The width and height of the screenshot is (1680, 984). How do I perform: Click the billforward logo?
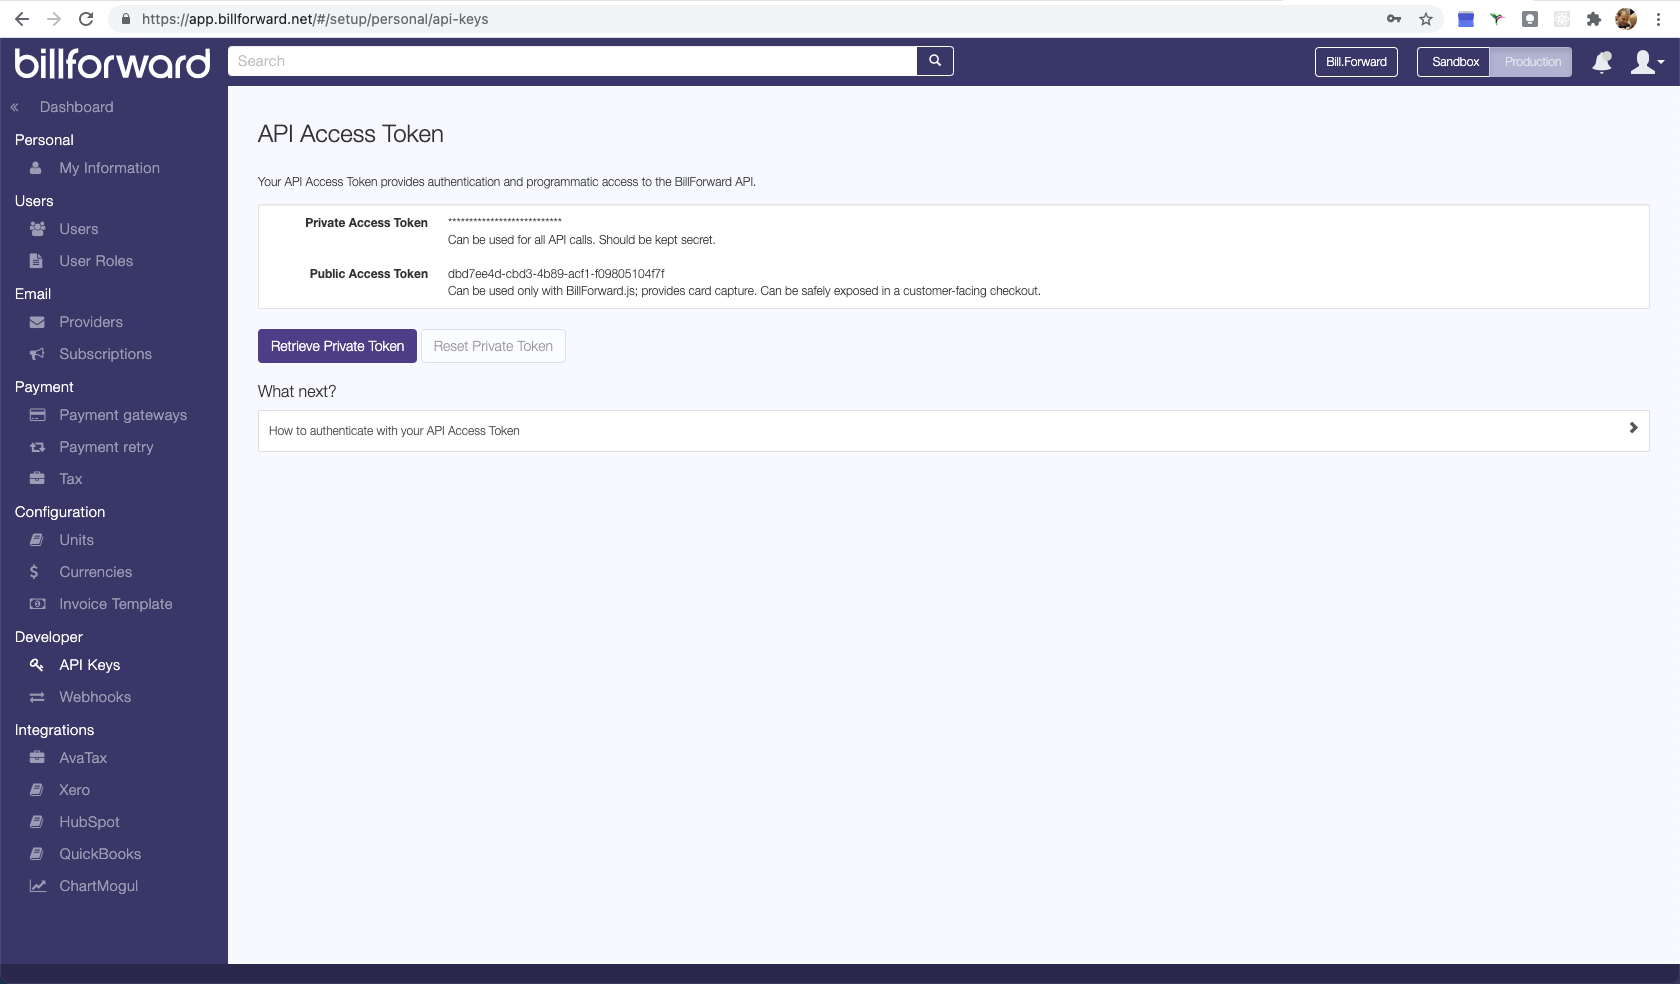tap(112, 63)
